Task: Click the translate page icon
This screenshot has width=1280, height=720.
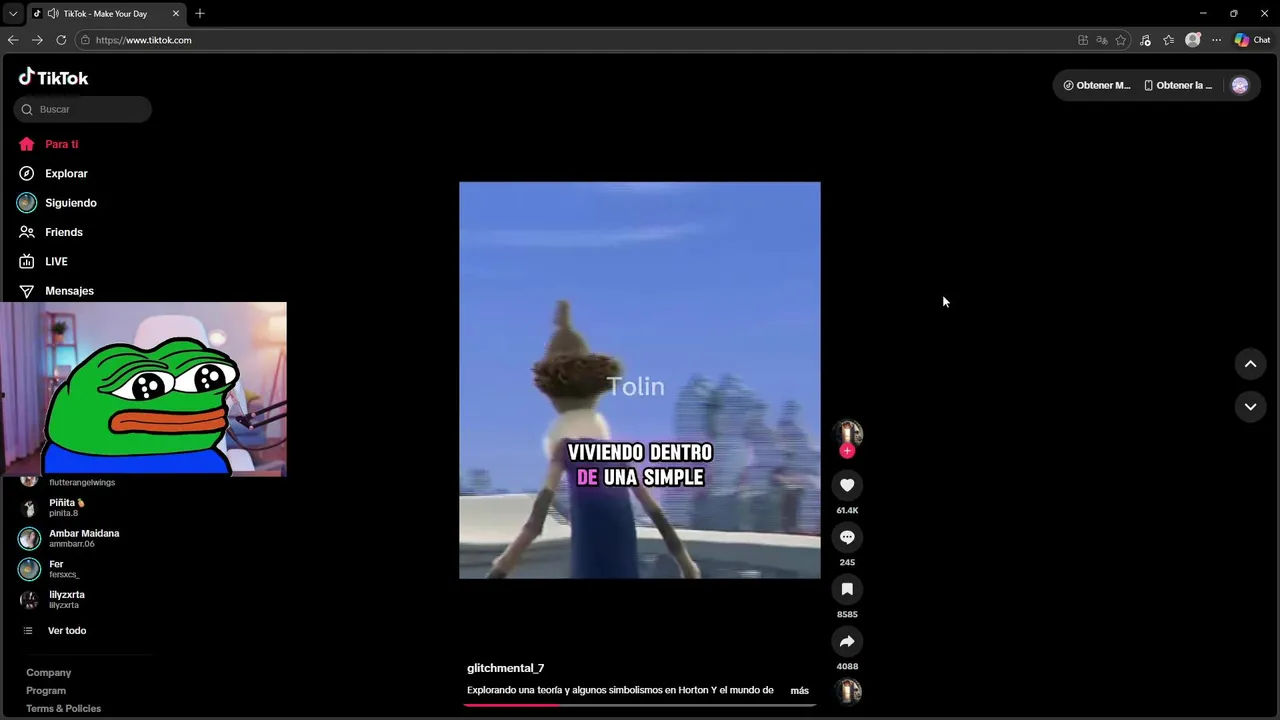Action: click(x=1102, y=40)
